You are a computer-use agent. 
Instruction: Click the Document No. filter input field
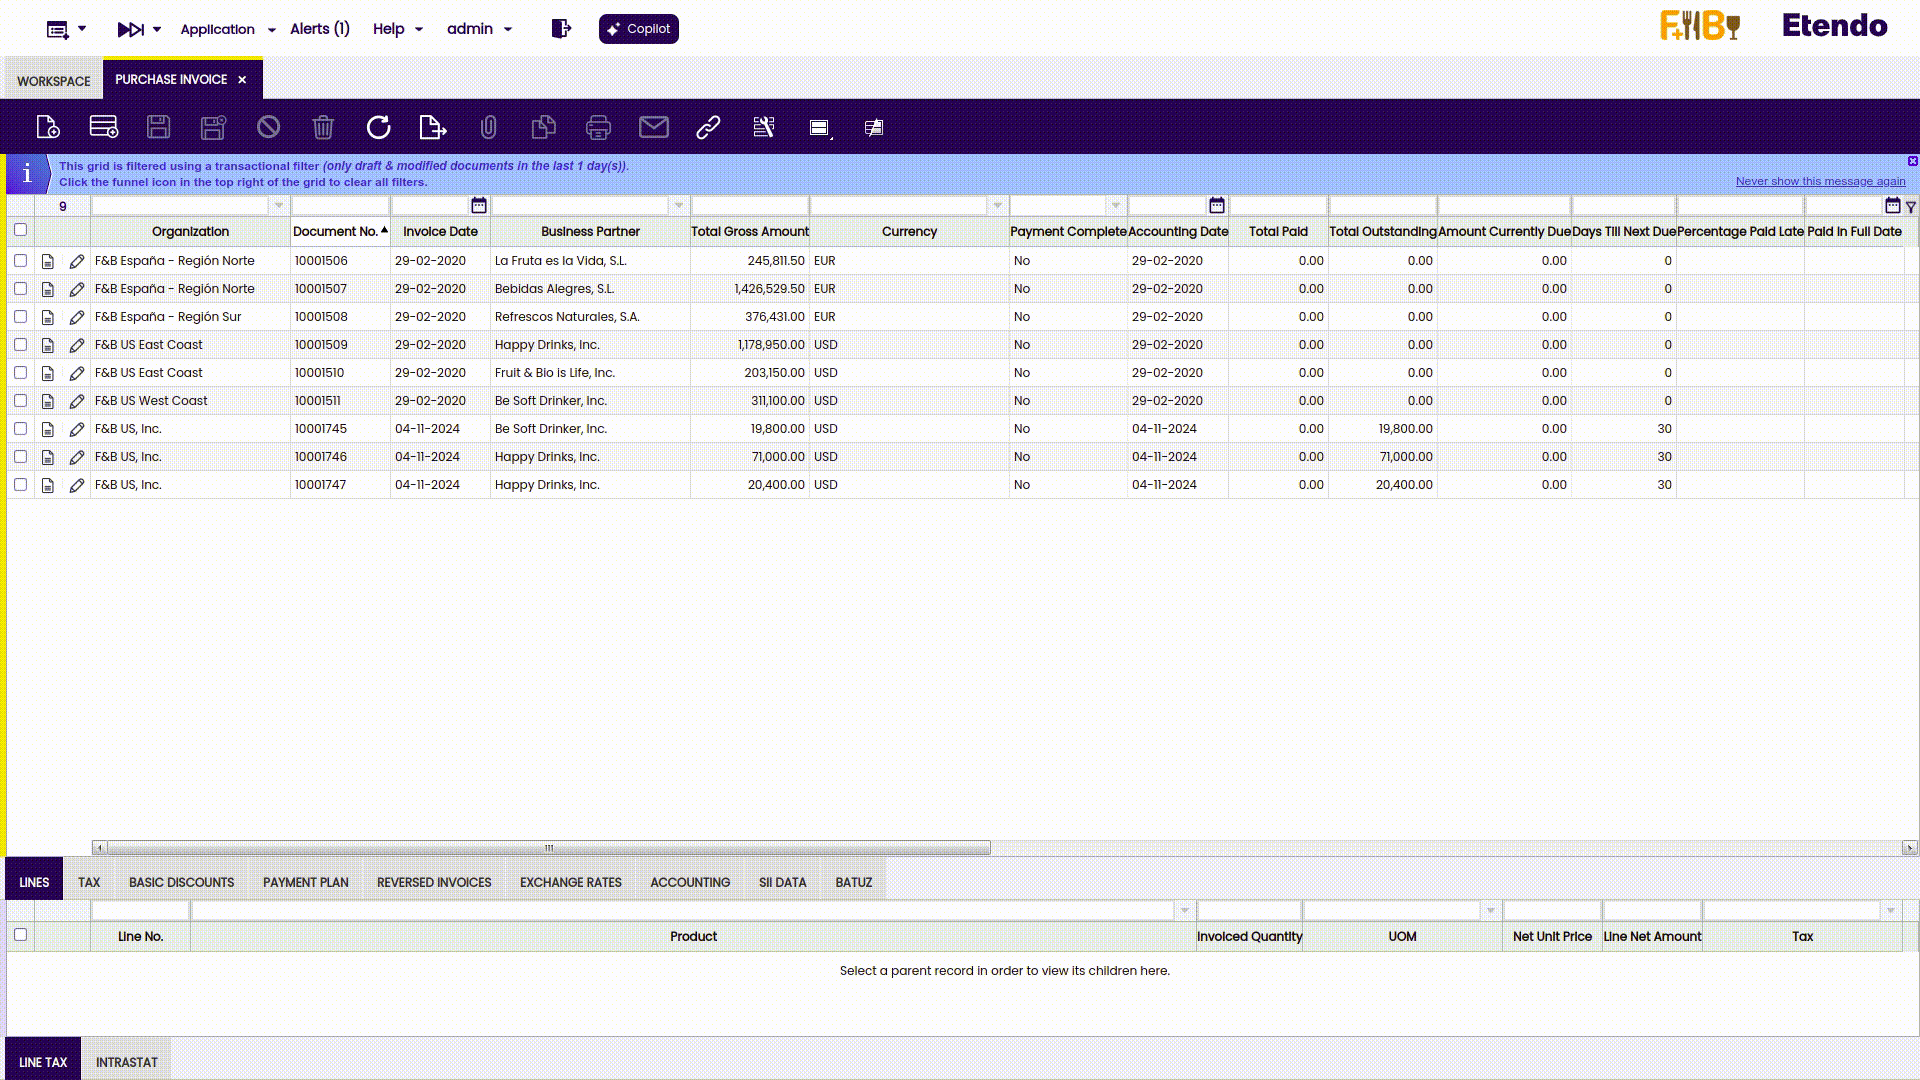pos(340,206)
